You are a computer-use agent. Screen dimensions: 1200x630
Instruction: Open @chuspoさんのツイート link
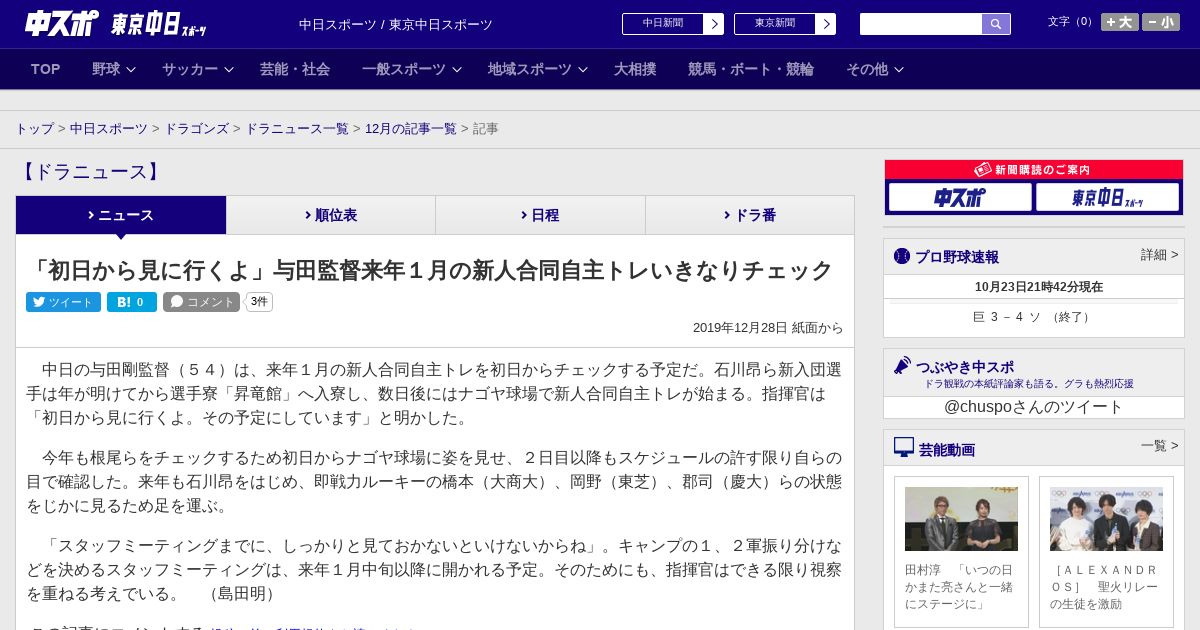pyautogui.click(x=1033, y=407)
